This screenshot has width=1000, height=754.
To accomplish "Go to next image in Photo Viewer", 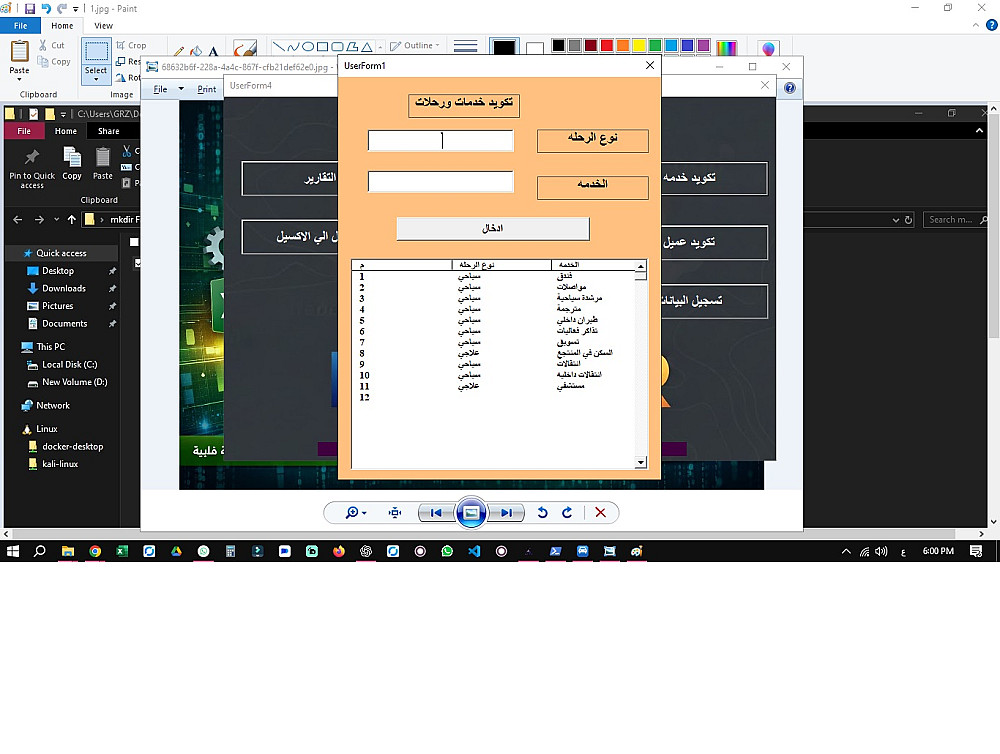I will (x=506, y=513).
